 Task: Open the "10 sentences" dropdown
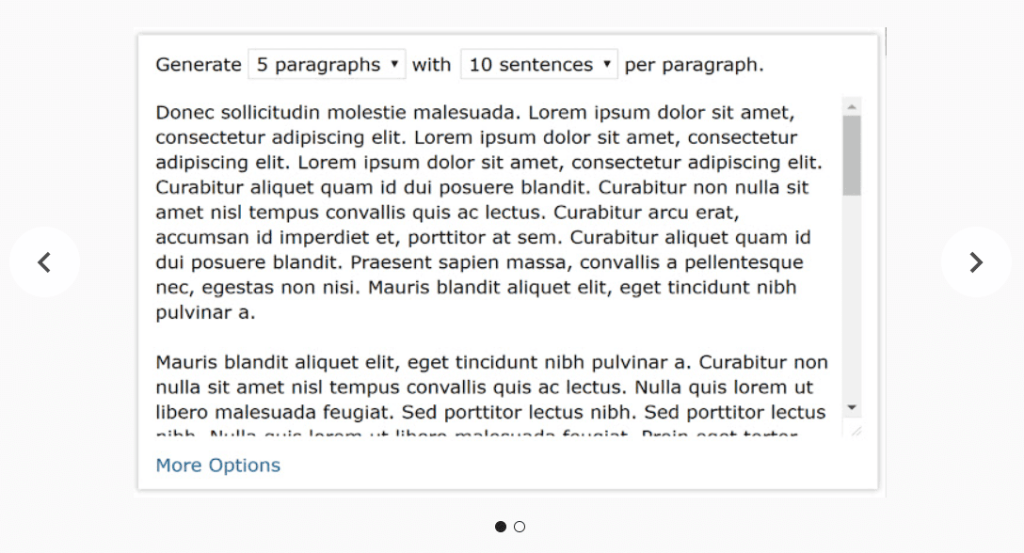(539, 65)
